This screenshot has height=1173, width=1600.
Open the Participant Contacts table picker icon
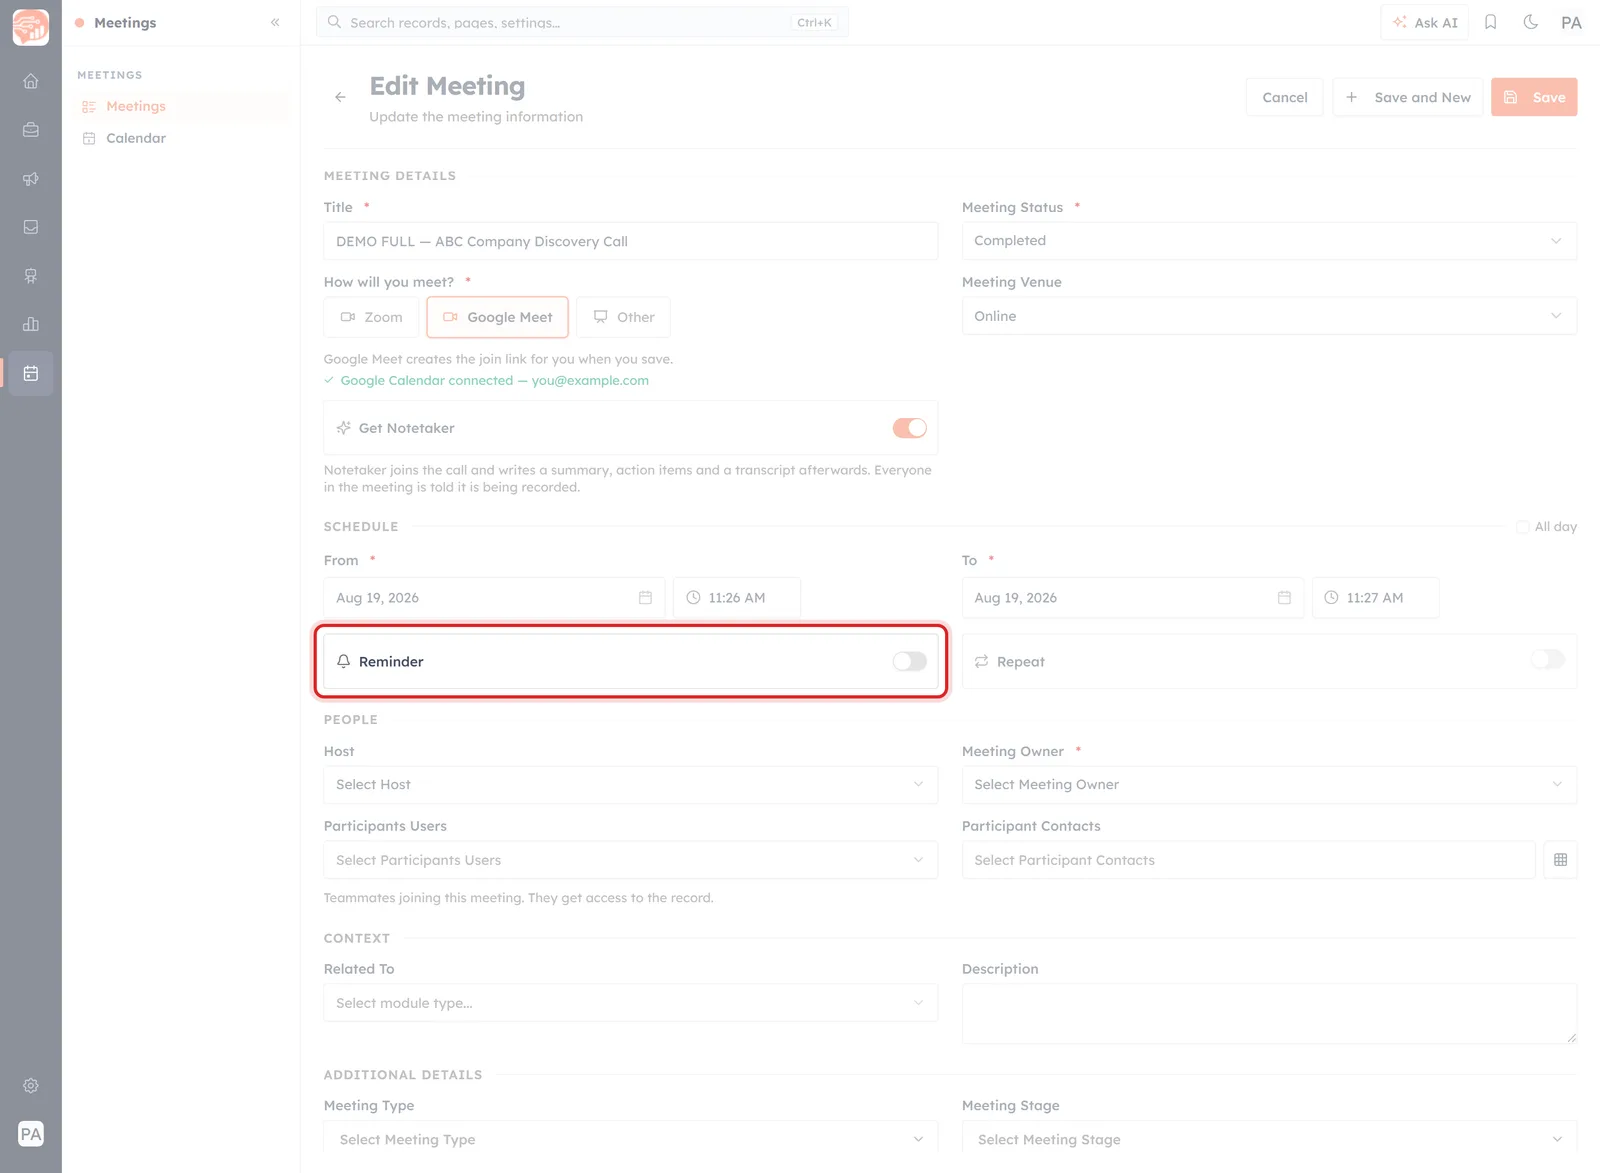coord(1560,860)
